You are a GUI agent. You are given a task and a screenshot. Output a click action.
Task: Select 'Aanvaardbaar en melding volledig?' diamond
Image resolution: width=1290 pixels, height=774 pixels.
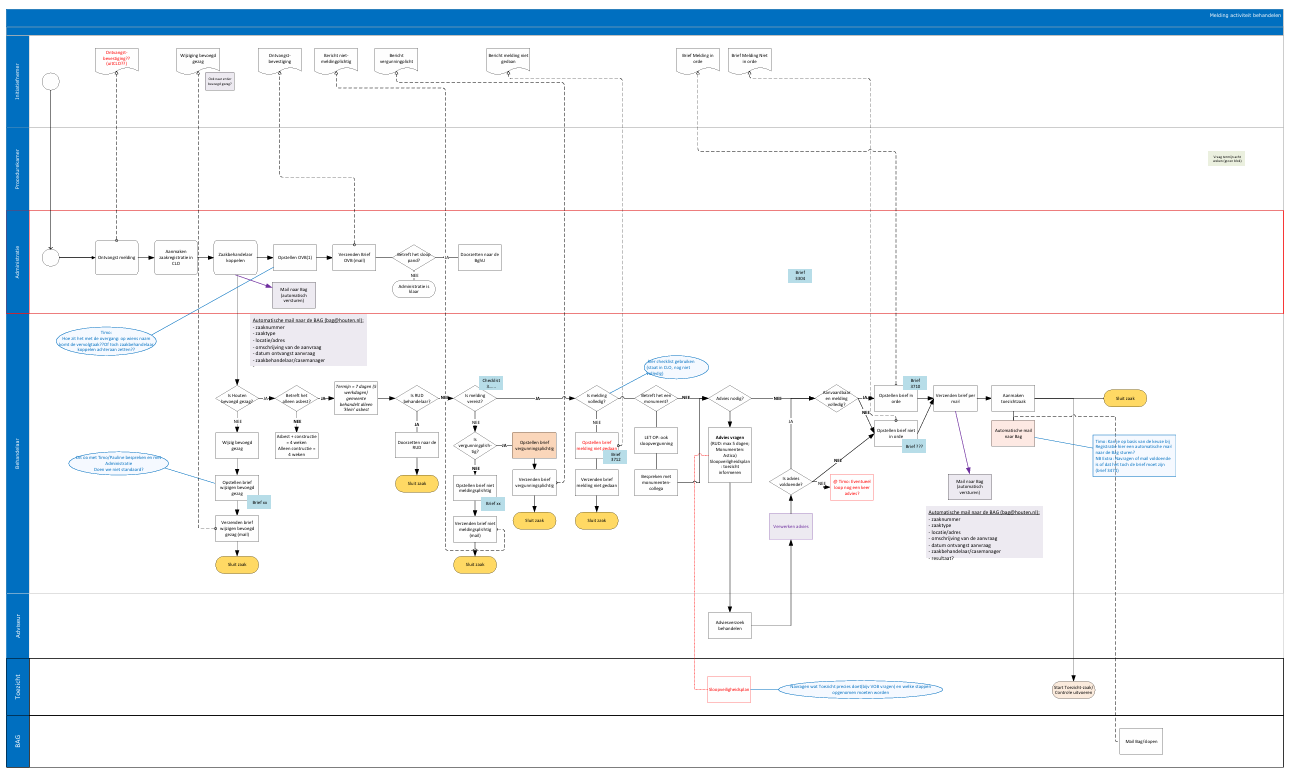[x=837, y=398]
